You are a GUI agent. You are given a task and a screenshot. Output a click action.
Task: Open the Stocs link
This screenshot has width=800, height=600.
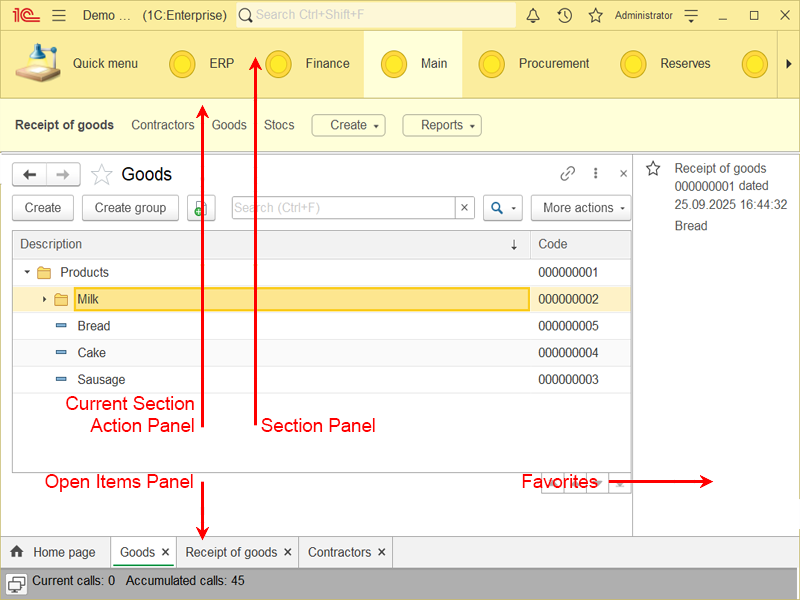pyautogui.click(x=279, y=125)
